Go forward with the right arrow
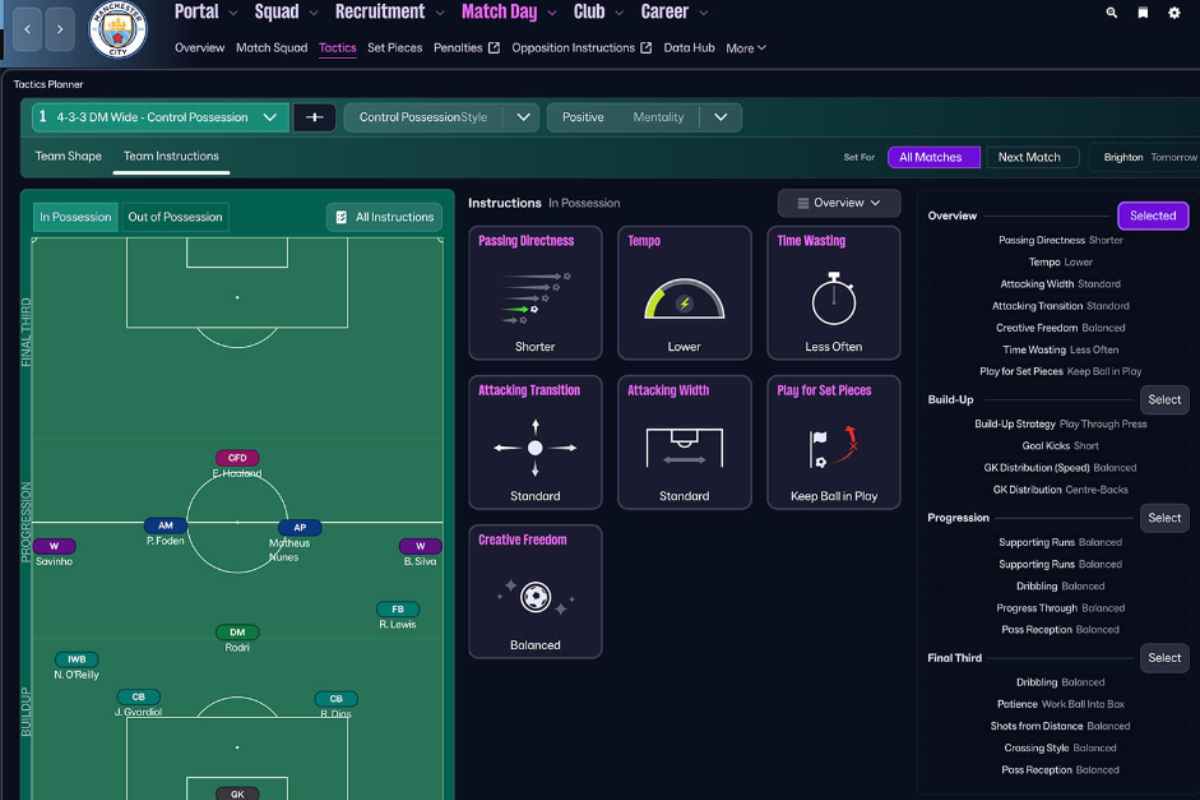The height and width of the screenshot is (800, 1200). pyautogui.click(x=60, y=29)
